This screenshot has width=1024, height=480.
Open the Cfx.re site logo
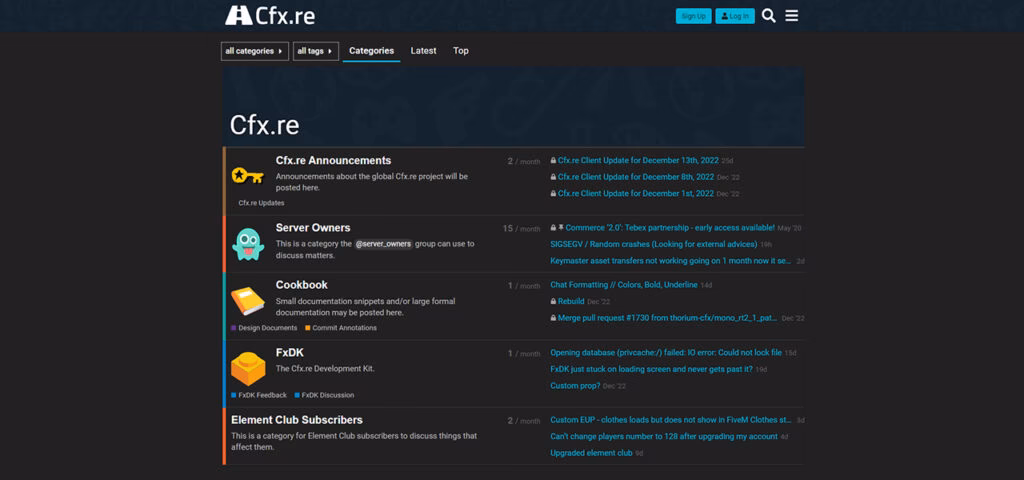coord(270,16)
